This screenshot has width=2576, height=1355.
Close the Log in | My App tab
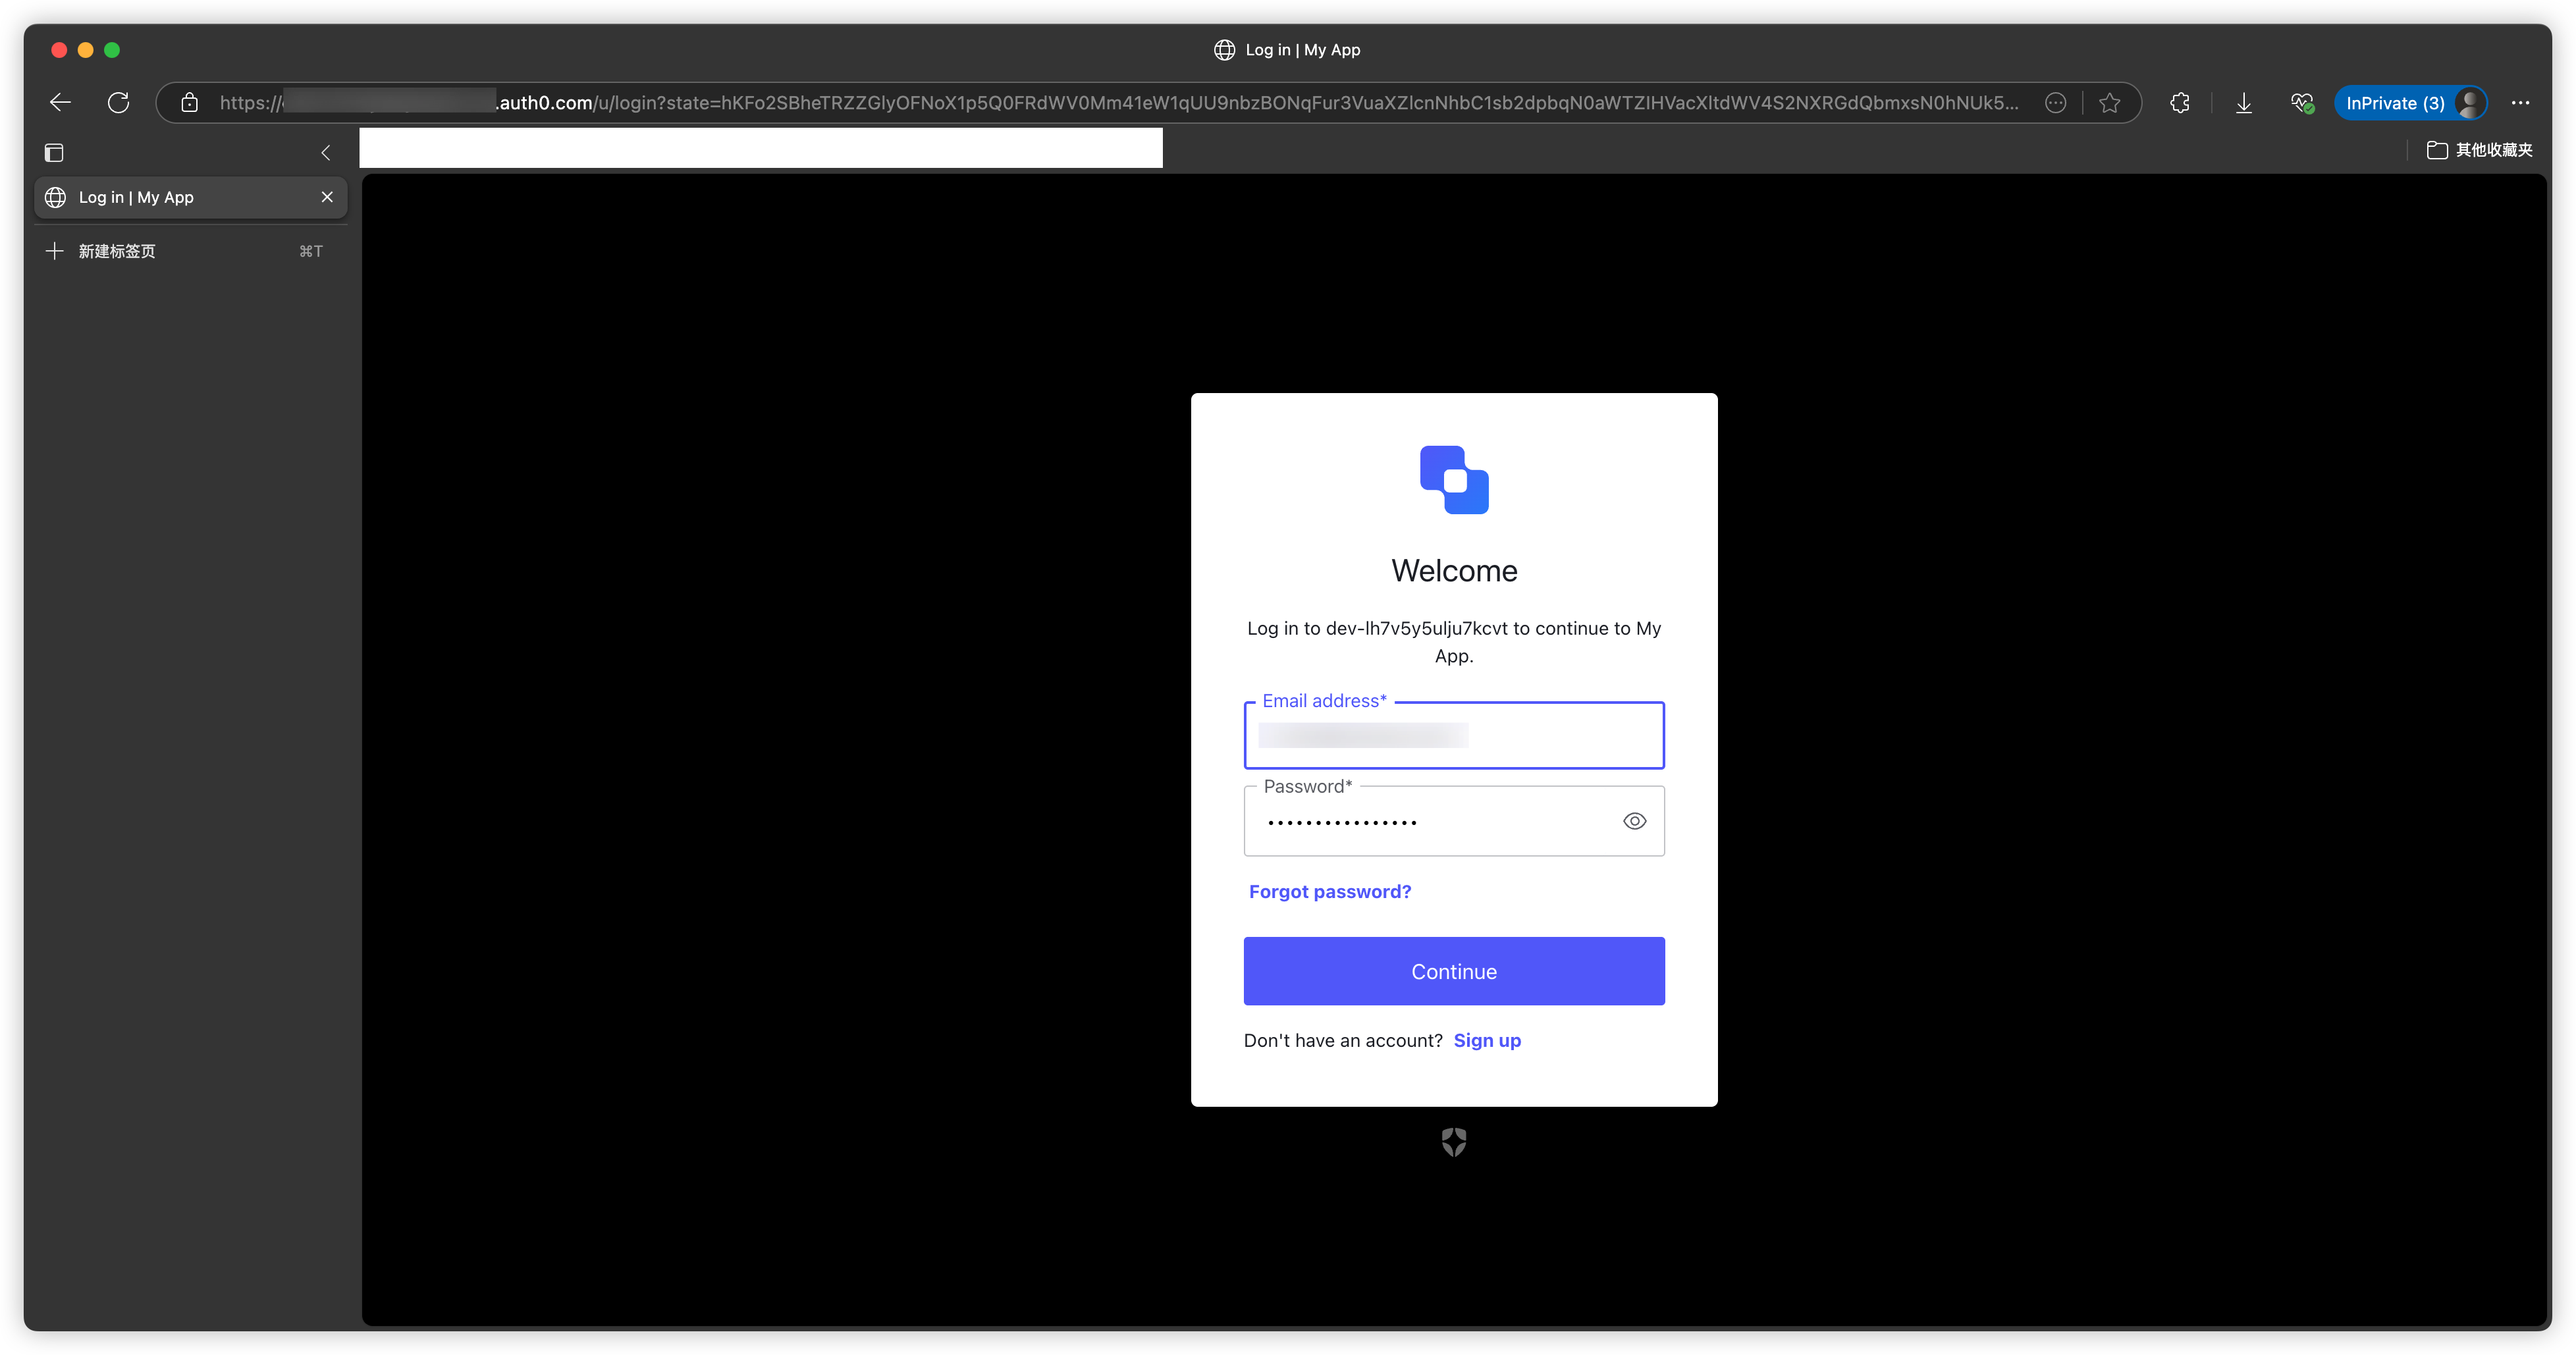point(327,197)
